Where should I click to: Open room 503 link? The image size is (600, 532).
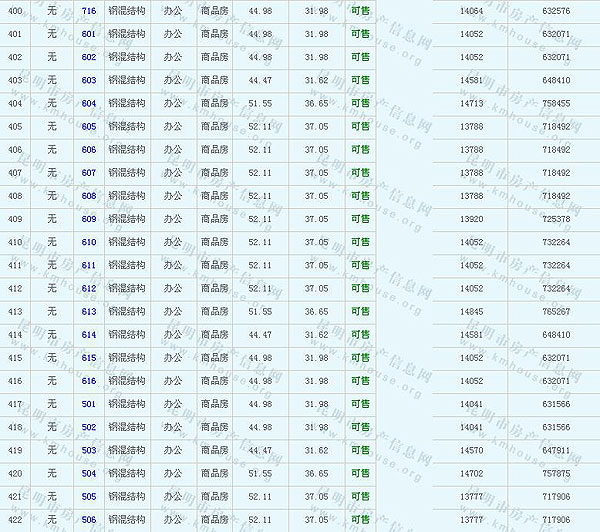pos(89,451)
